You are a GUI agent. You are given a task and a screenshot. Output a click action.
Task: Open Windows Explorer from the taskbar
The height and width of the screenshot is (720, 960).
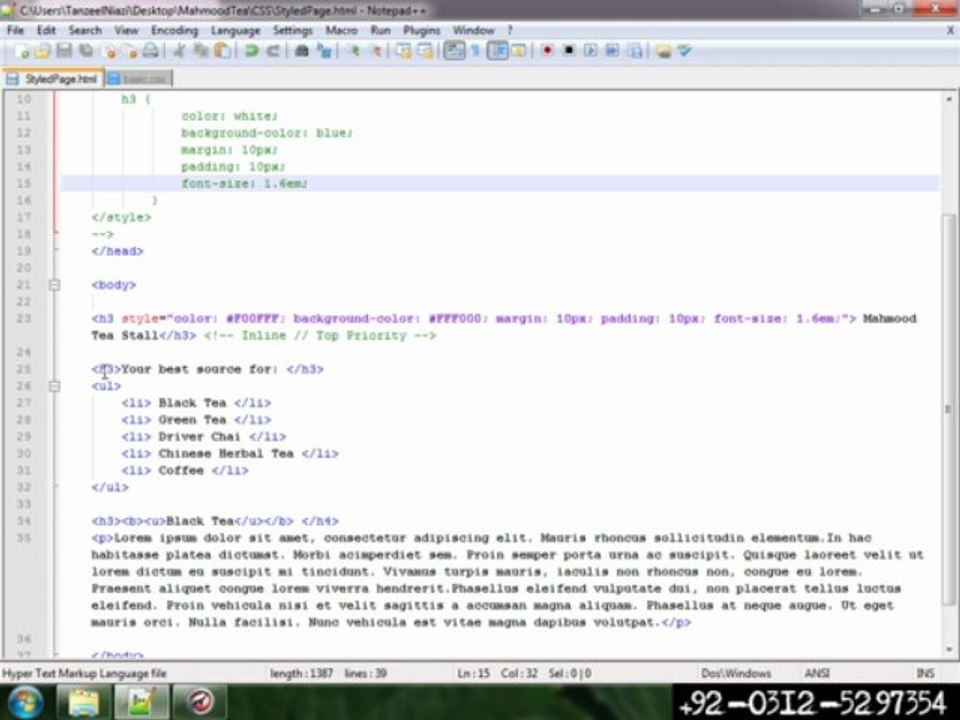[x=83, y=702]
